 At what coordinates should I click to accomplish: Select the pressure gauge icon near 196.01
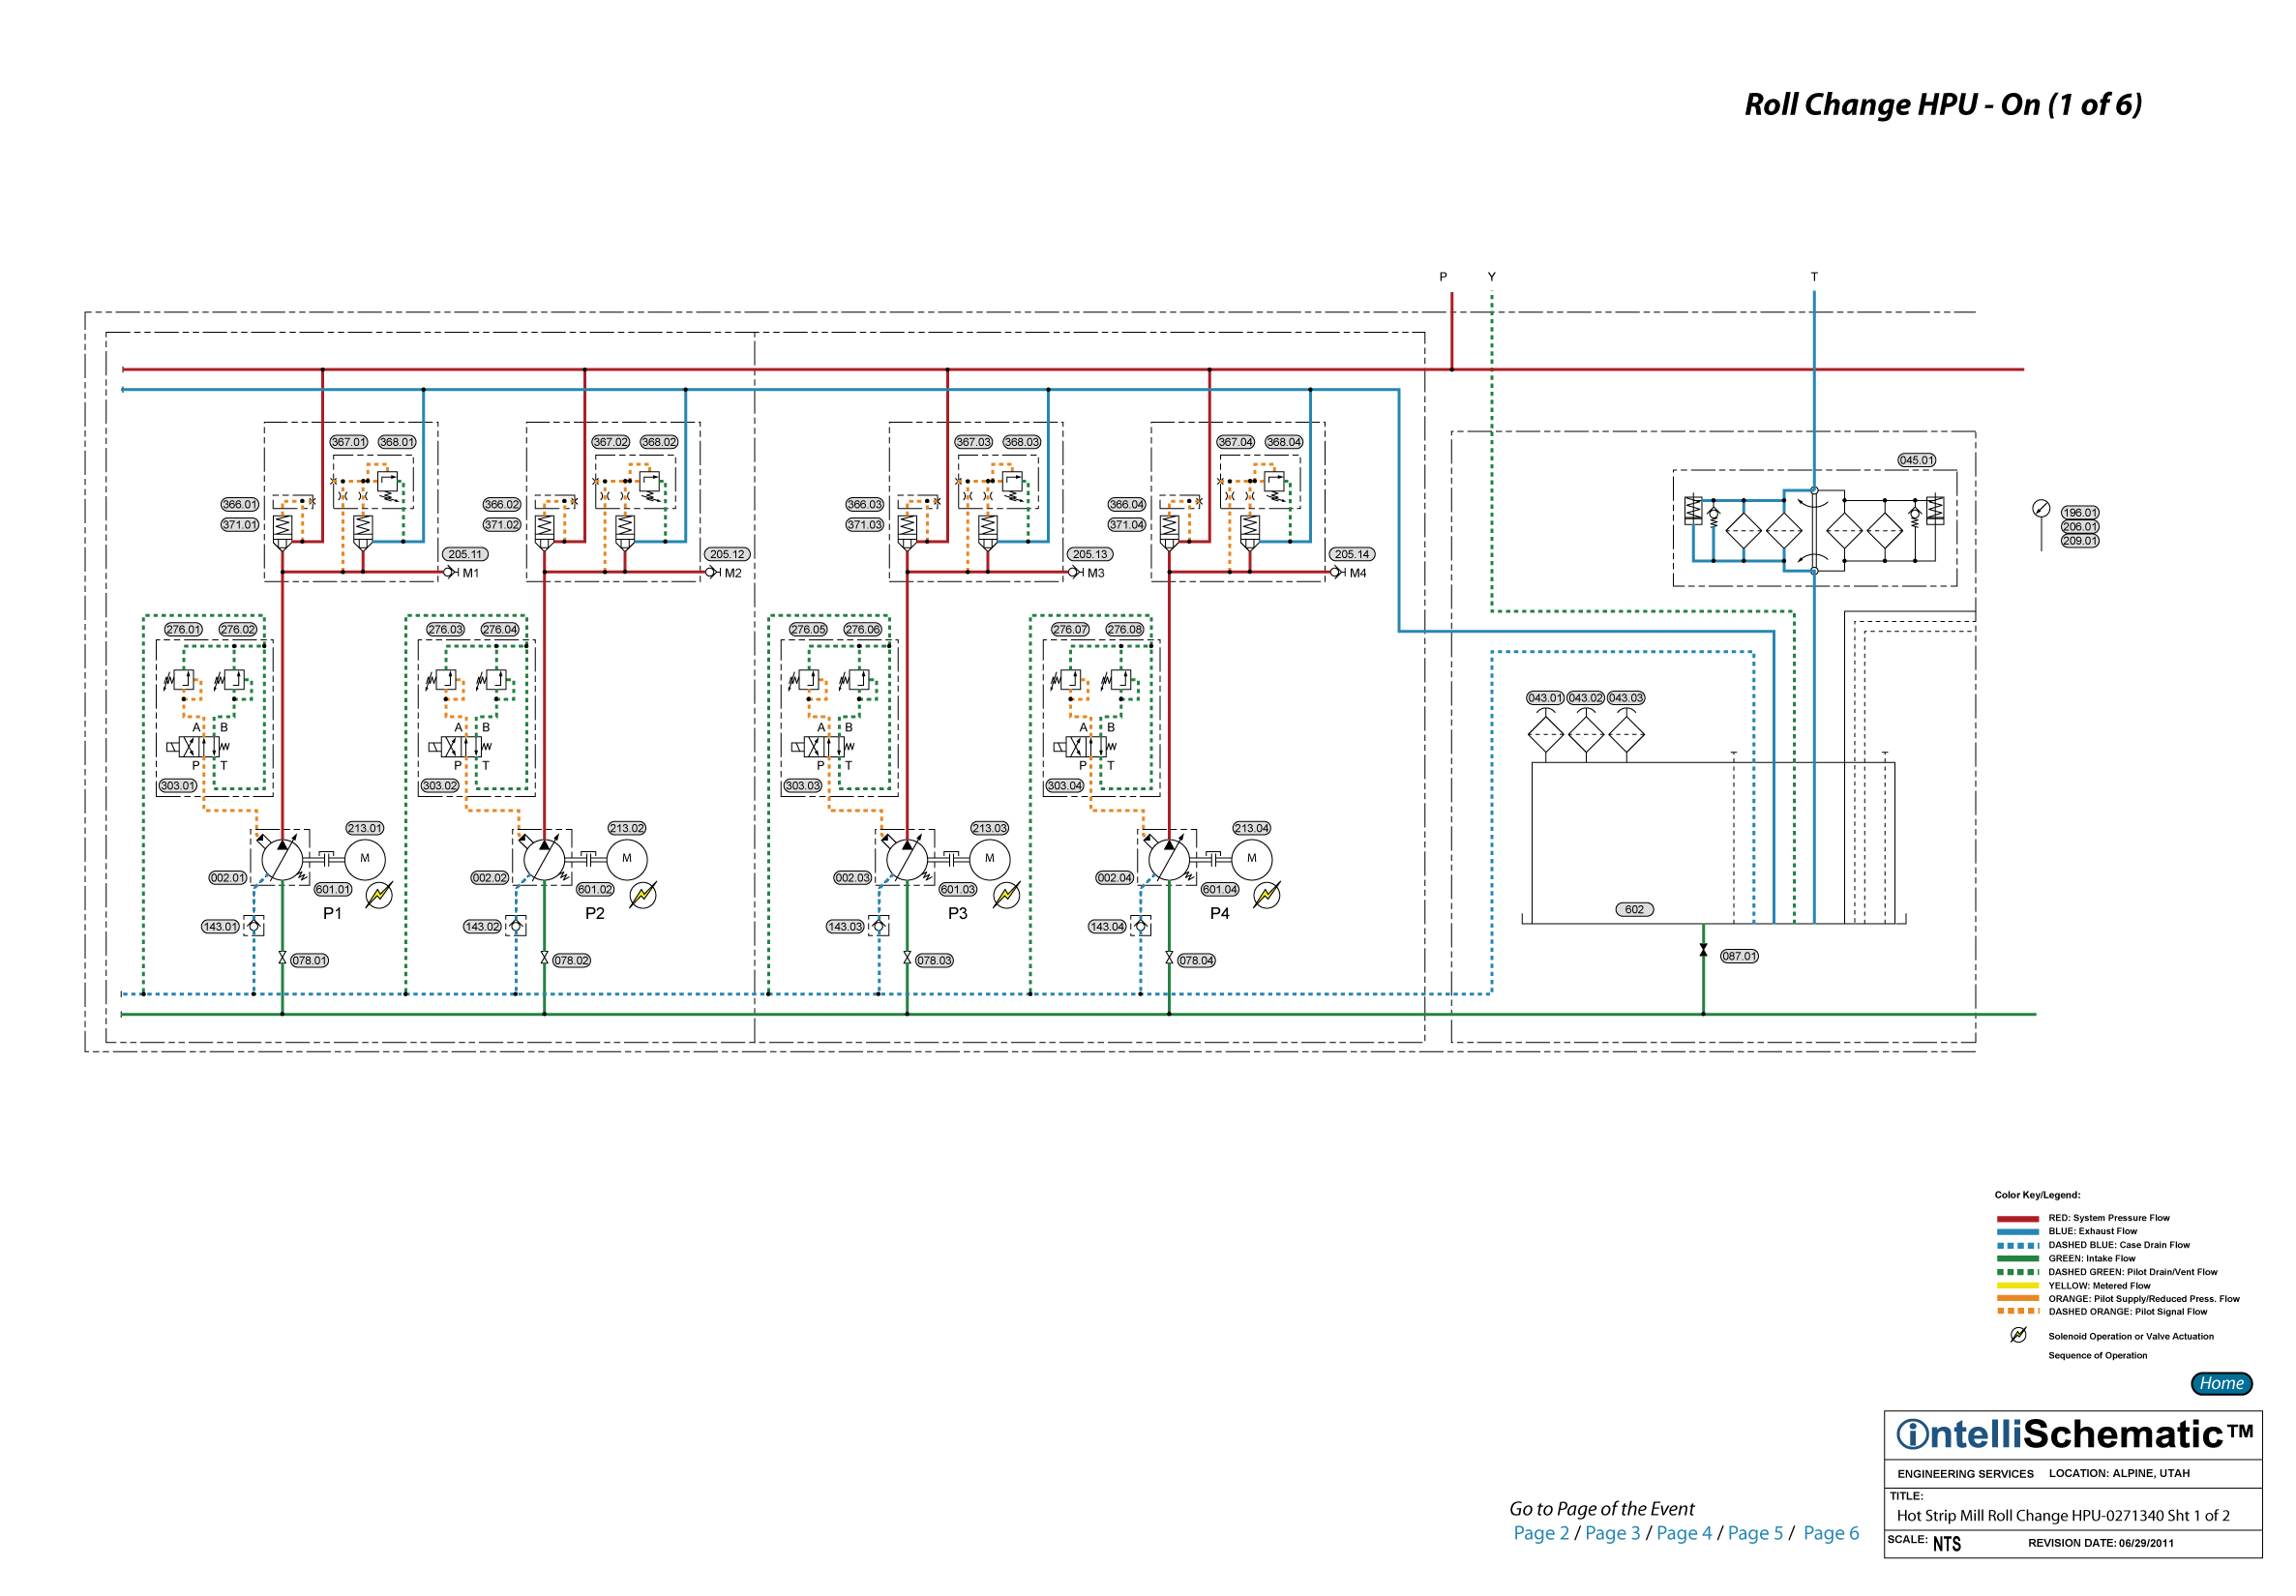(x=2041, y=509)
